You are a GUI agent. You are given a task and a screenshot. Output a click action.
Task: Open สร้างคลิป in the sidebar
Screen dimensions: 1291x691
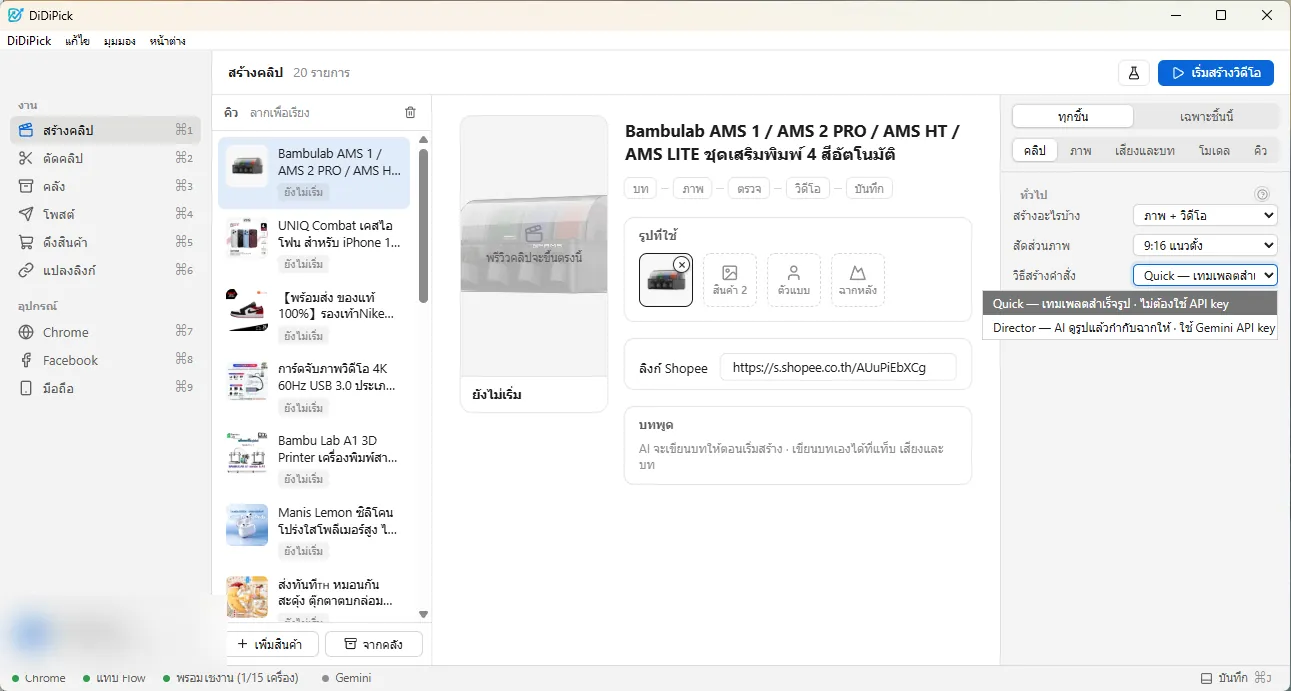(x=105, y=130)
